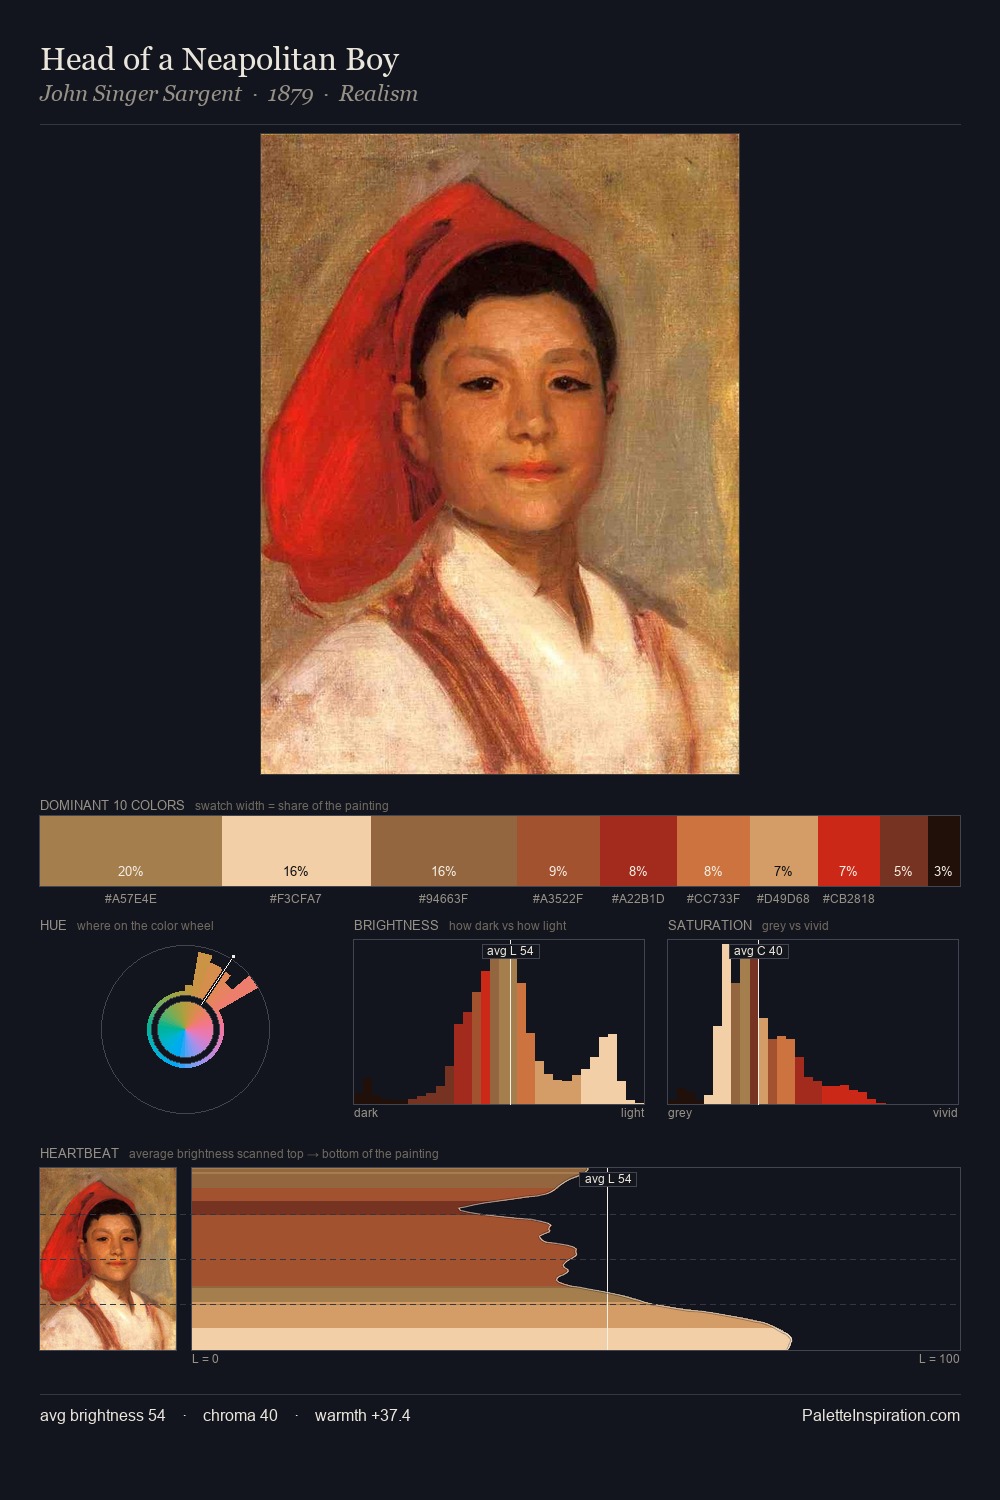Image resolution: width=1000 pixels, height=1500 pixels.
Task: Click footer stat 'chroma 40'
Action: pos(240,1415)
